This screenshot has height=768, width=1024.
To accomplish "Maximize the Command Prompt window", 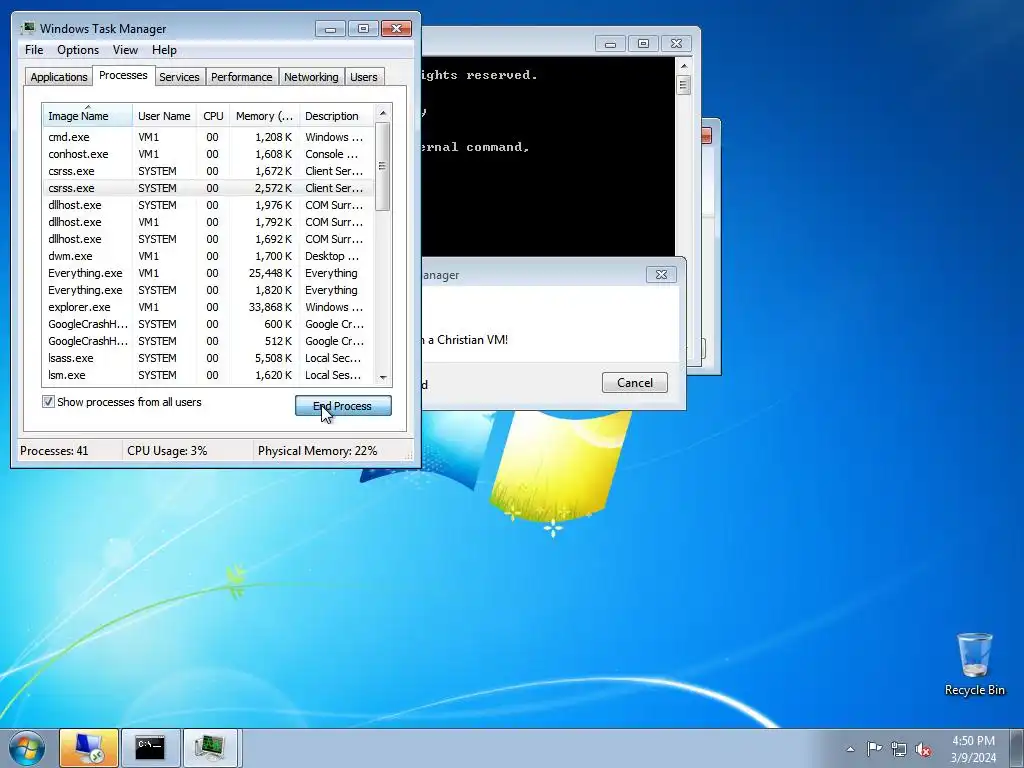I will pos(643,44).
